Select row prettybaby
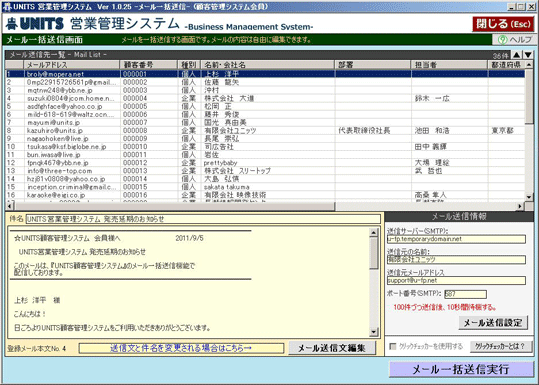The width and height of the screenshot is (539, 385). (x=265, y=163)
